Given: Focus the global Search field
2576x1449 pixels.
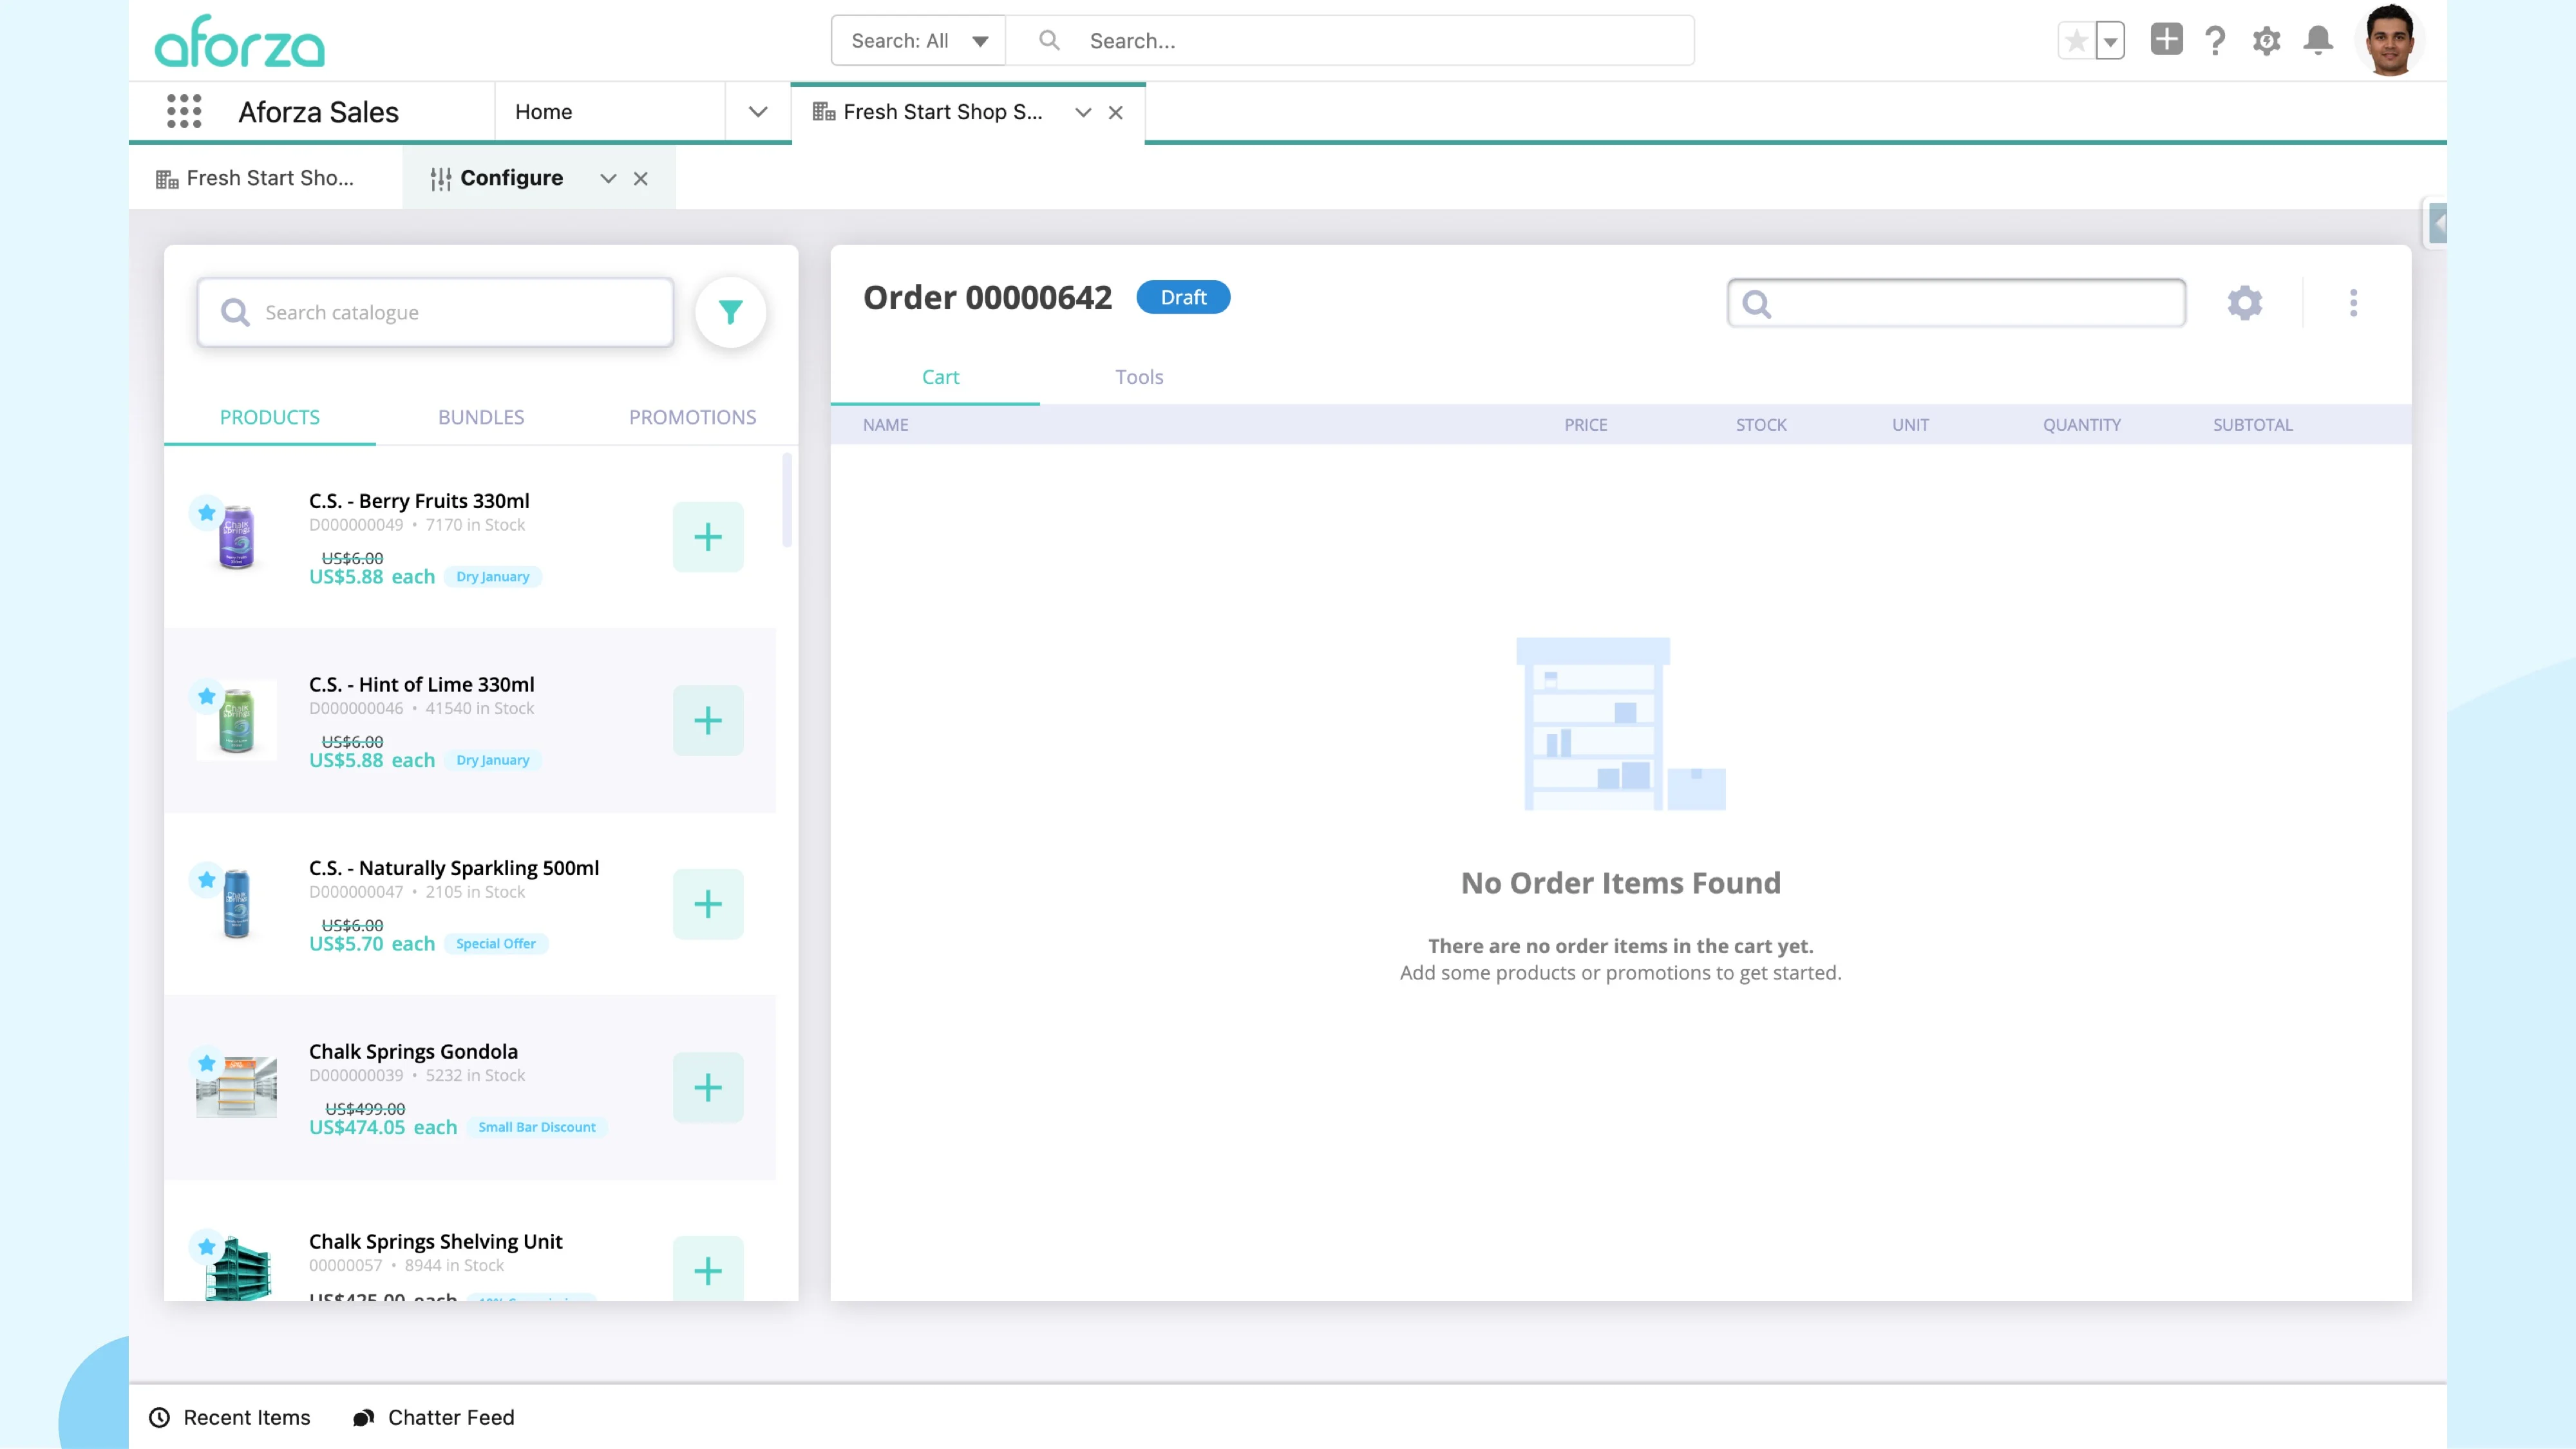Looking at the screenshot, I should [1350, 41].
